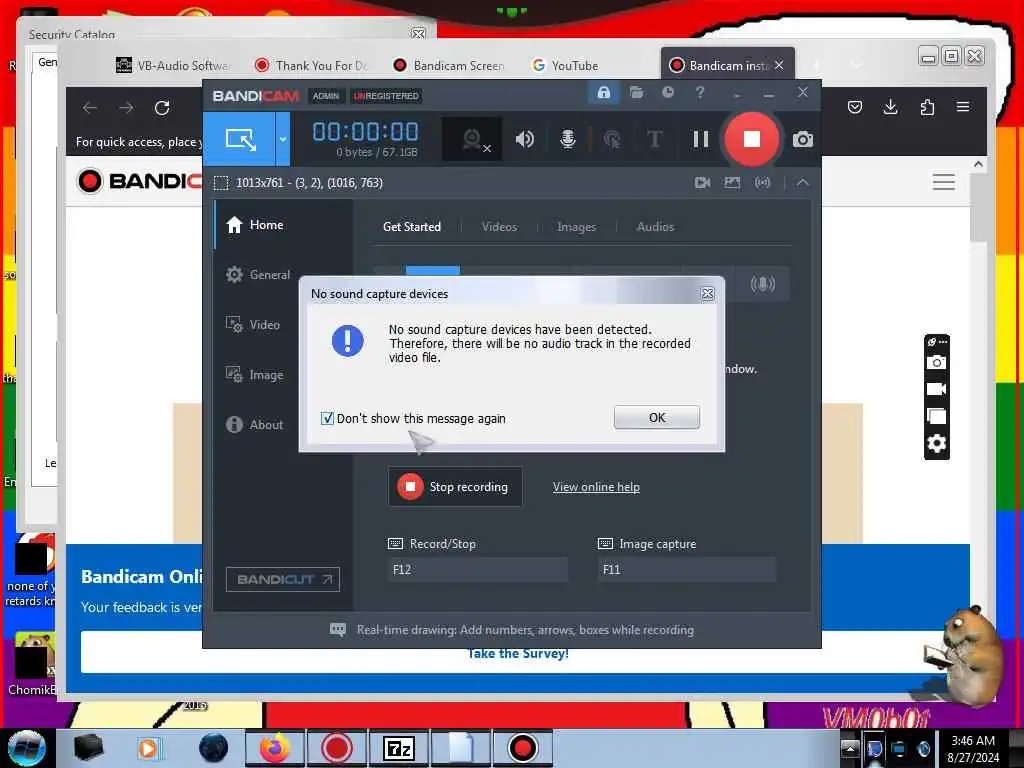
Task: Click the floating bar screenshot camera icon
Action: (936, 362)
